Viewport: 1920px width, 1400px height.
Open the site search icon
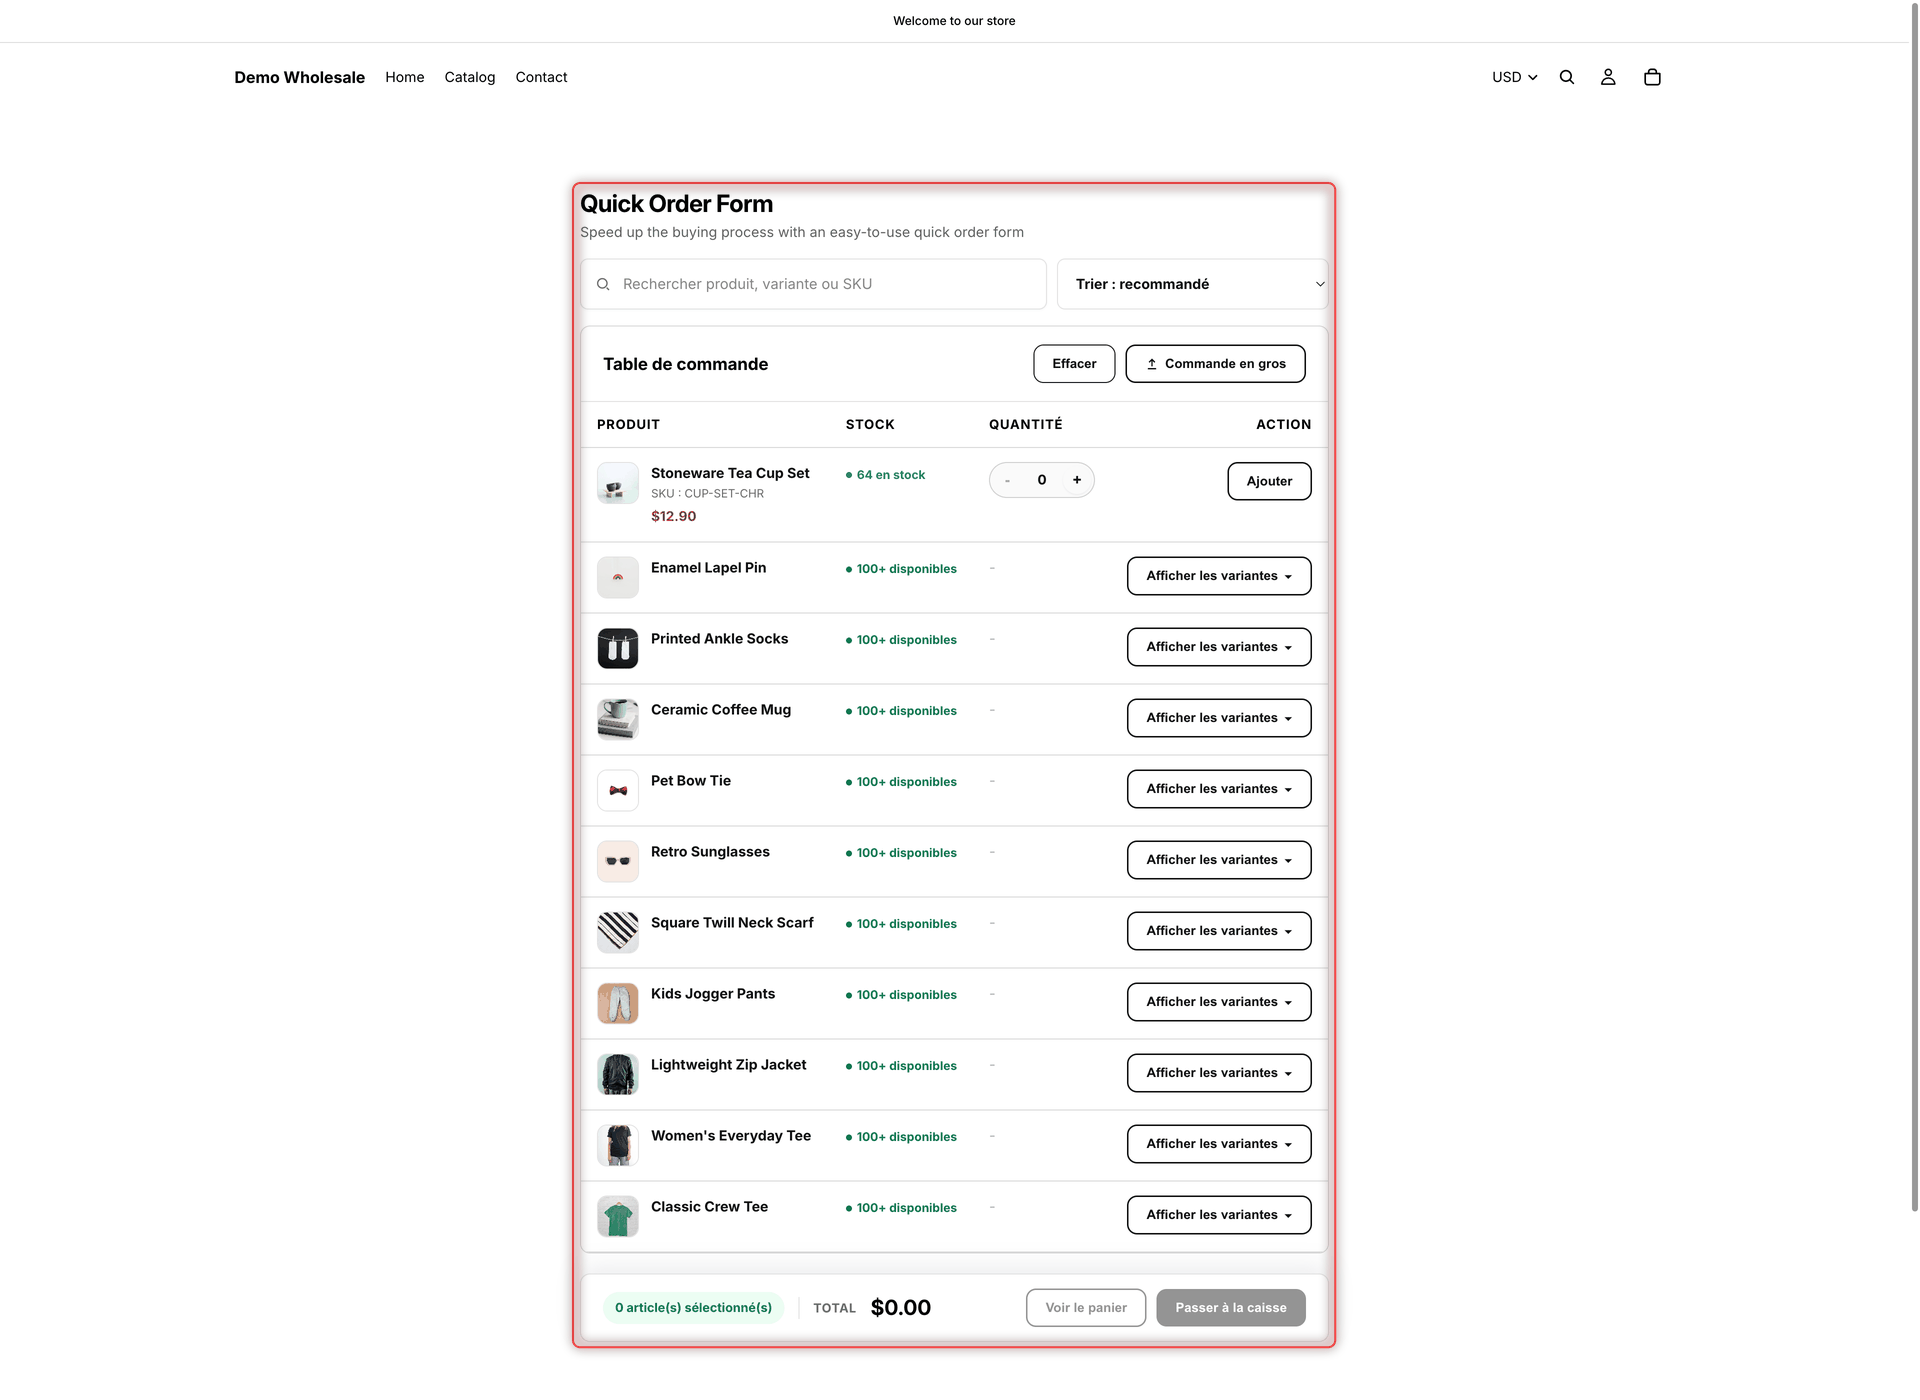coord(1567,77)
